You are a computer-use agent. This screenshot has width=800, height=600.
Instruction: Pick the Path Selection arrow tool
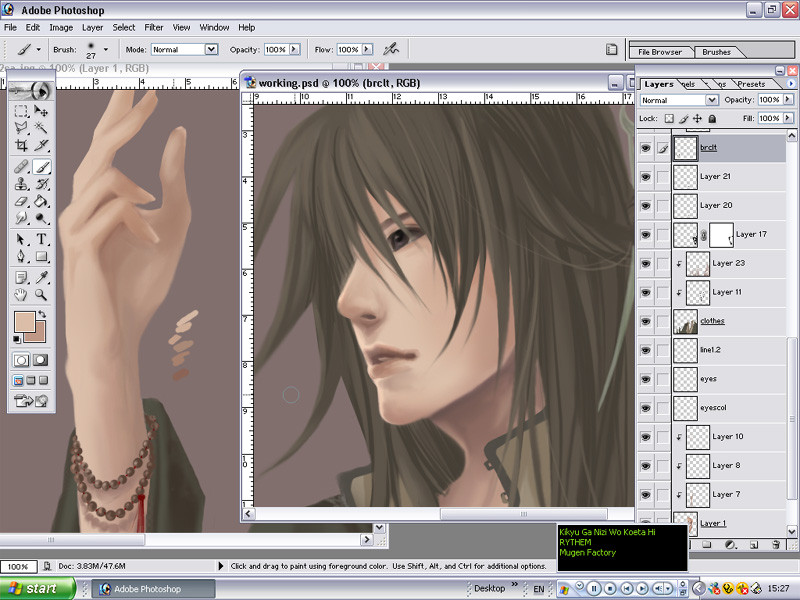(x=21, y=239)
